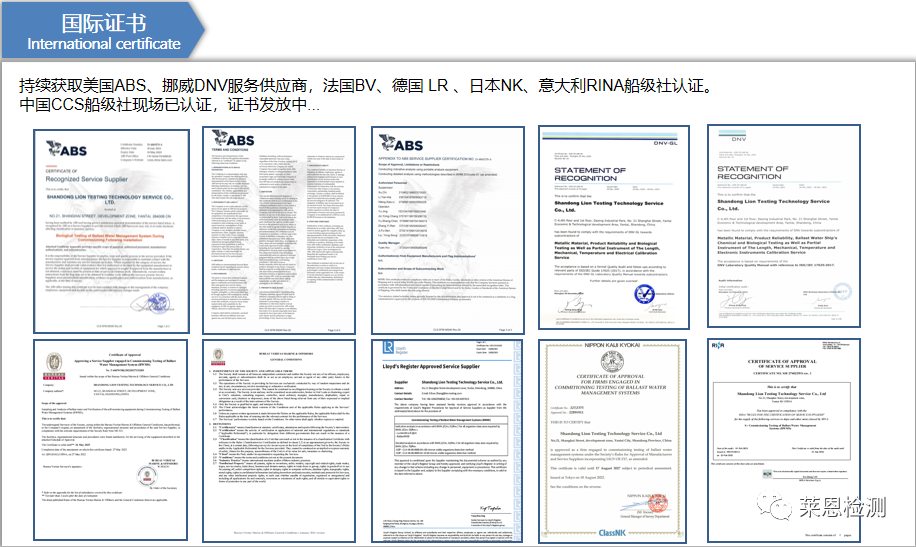Click the round stamp on the Bureau Veritas certificate
Screen dimensions: 916x547
[146, 476]
